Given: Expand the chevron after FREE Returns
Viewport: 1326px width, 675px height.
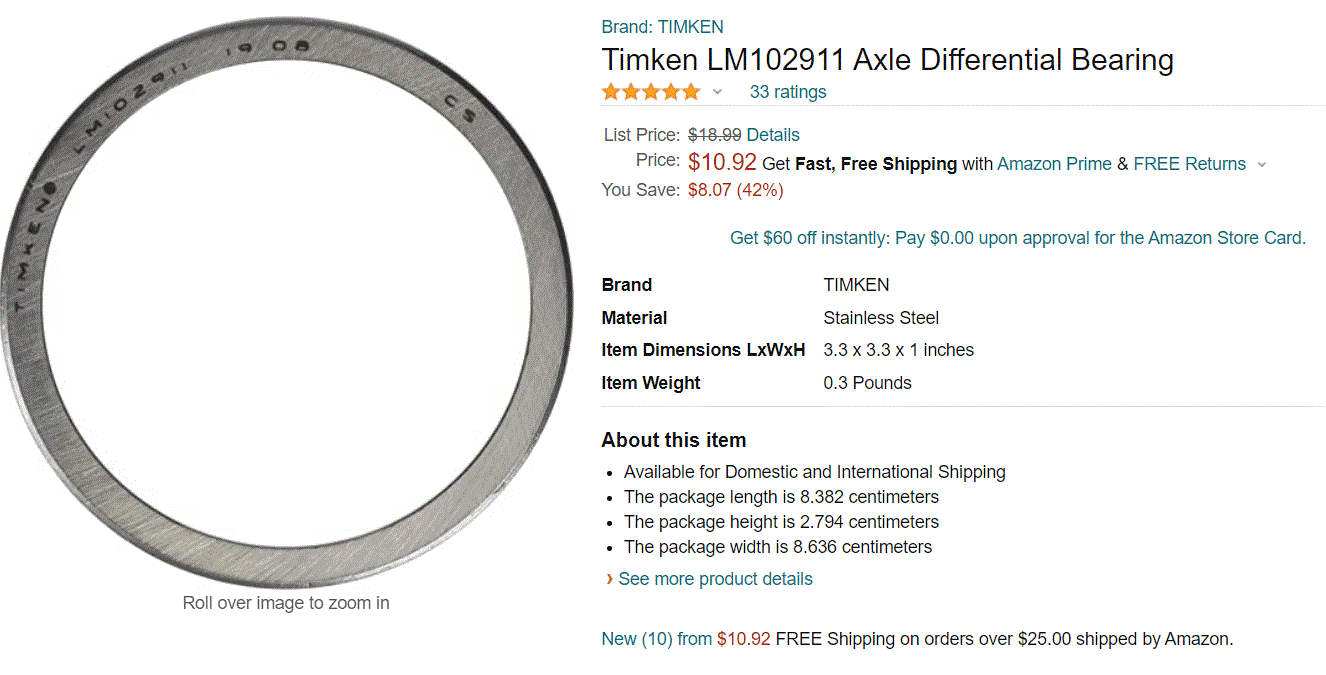Looking at the screenshot, I should click(1261, 165).
